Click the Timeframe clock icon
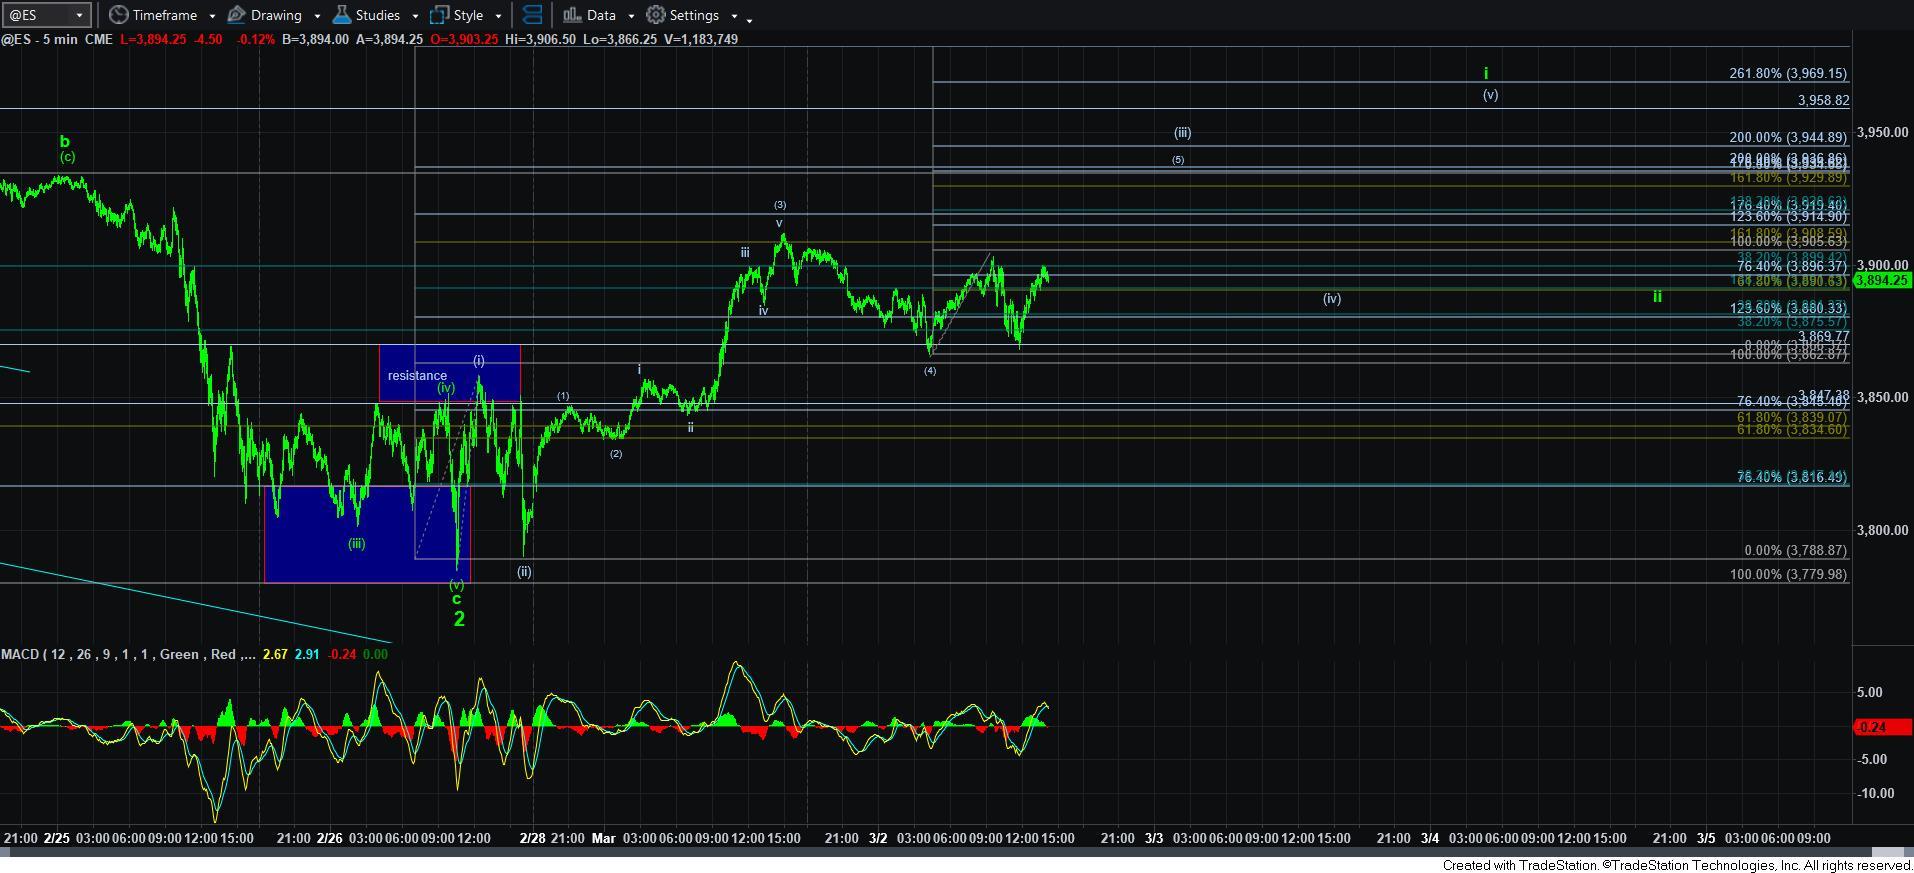Screen dimensions: 1914x873 tap(119, 15)
